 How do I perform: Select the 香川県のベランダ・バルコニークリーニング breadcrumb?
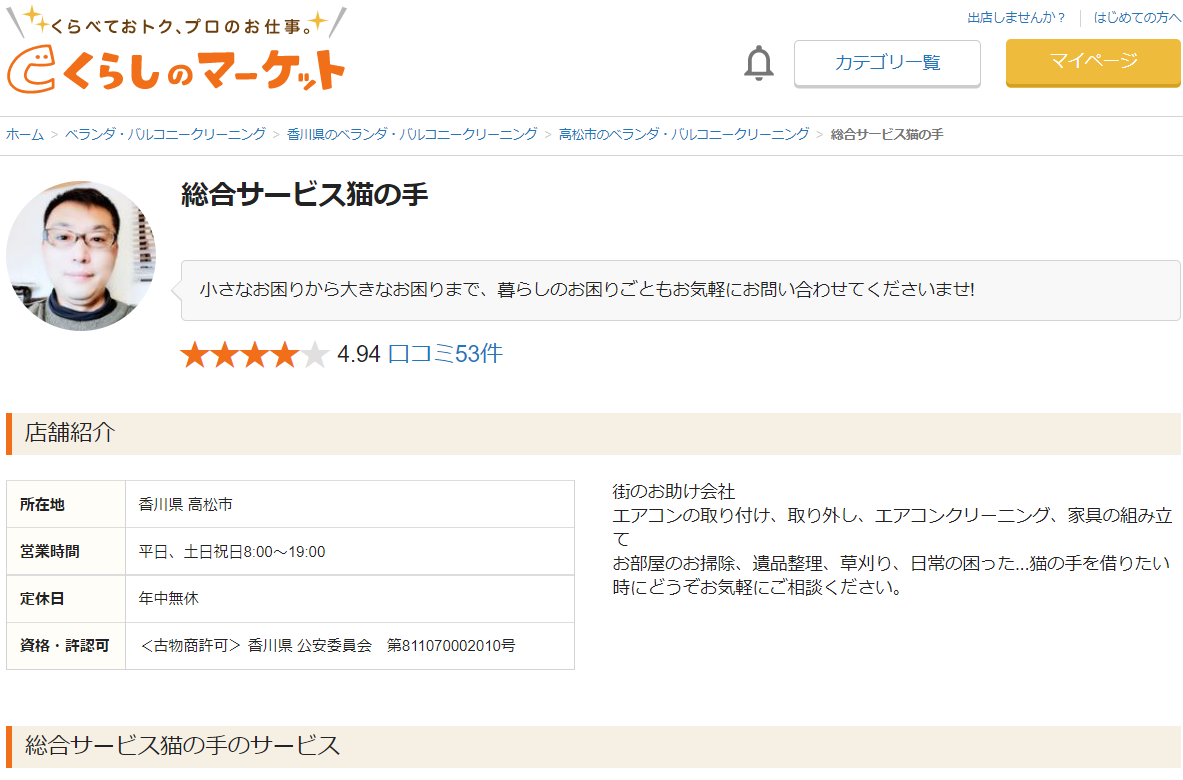[x=413, y=132]
